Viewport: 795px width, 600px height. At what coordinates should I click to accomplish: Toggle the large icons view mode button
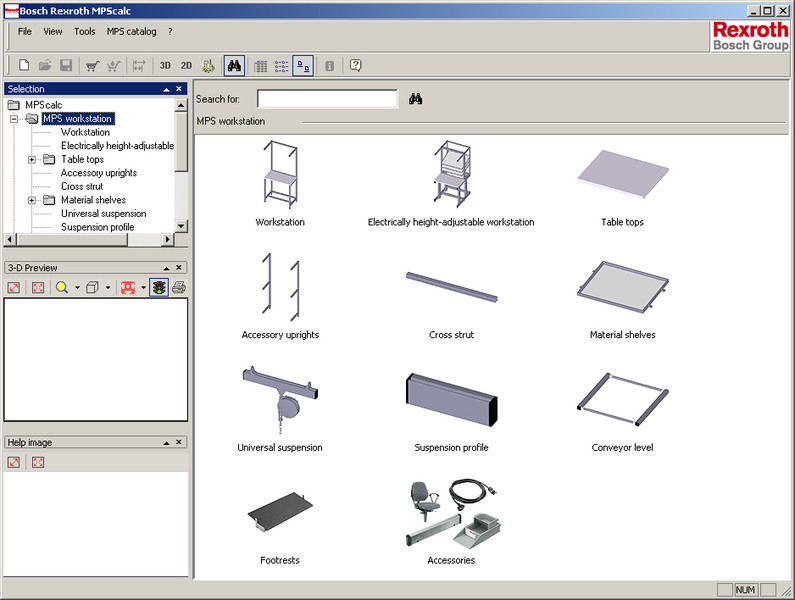pos(305,66)
